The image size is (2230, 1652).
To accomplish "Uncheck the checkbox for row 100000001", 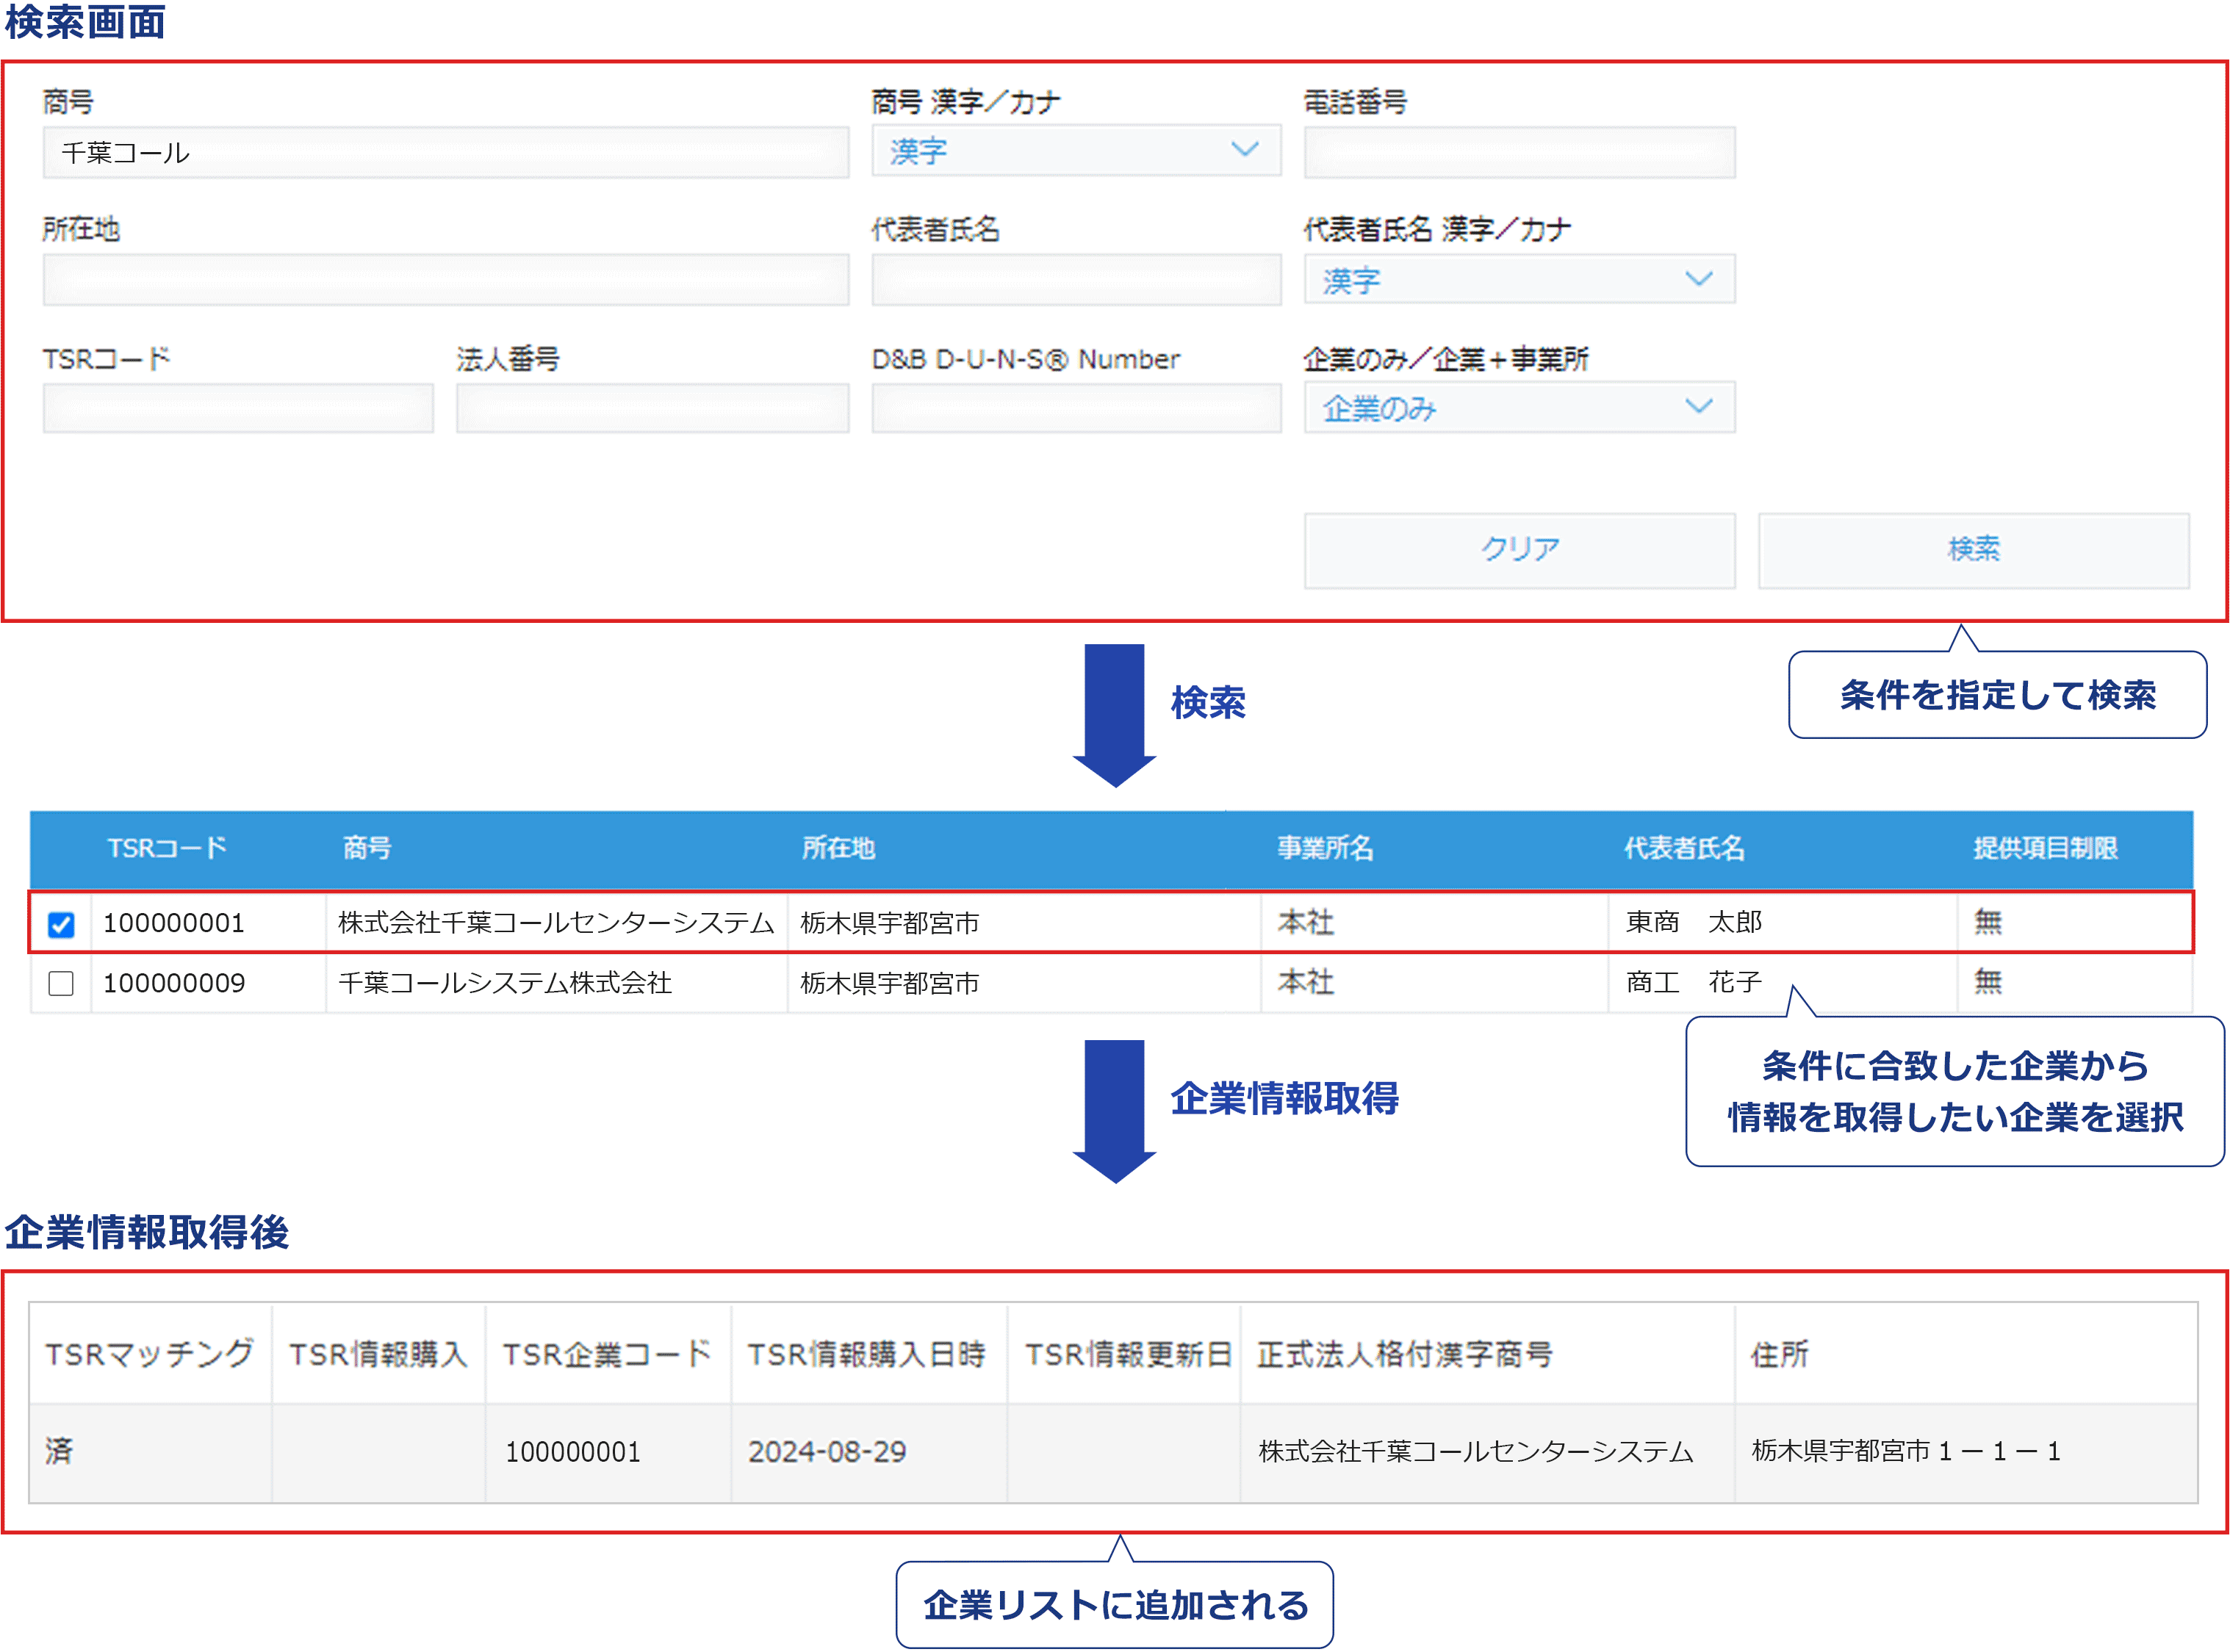I will 61,923.
